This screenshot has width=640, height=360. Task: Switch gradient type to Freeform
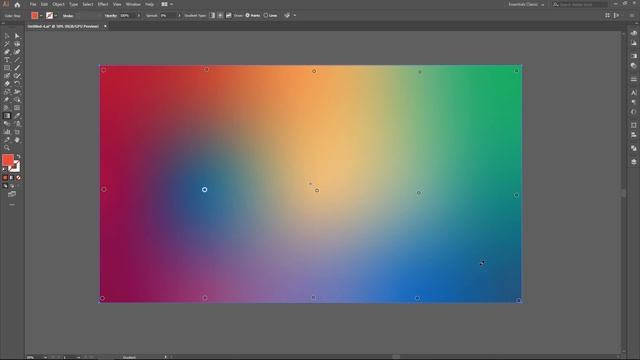229,16
